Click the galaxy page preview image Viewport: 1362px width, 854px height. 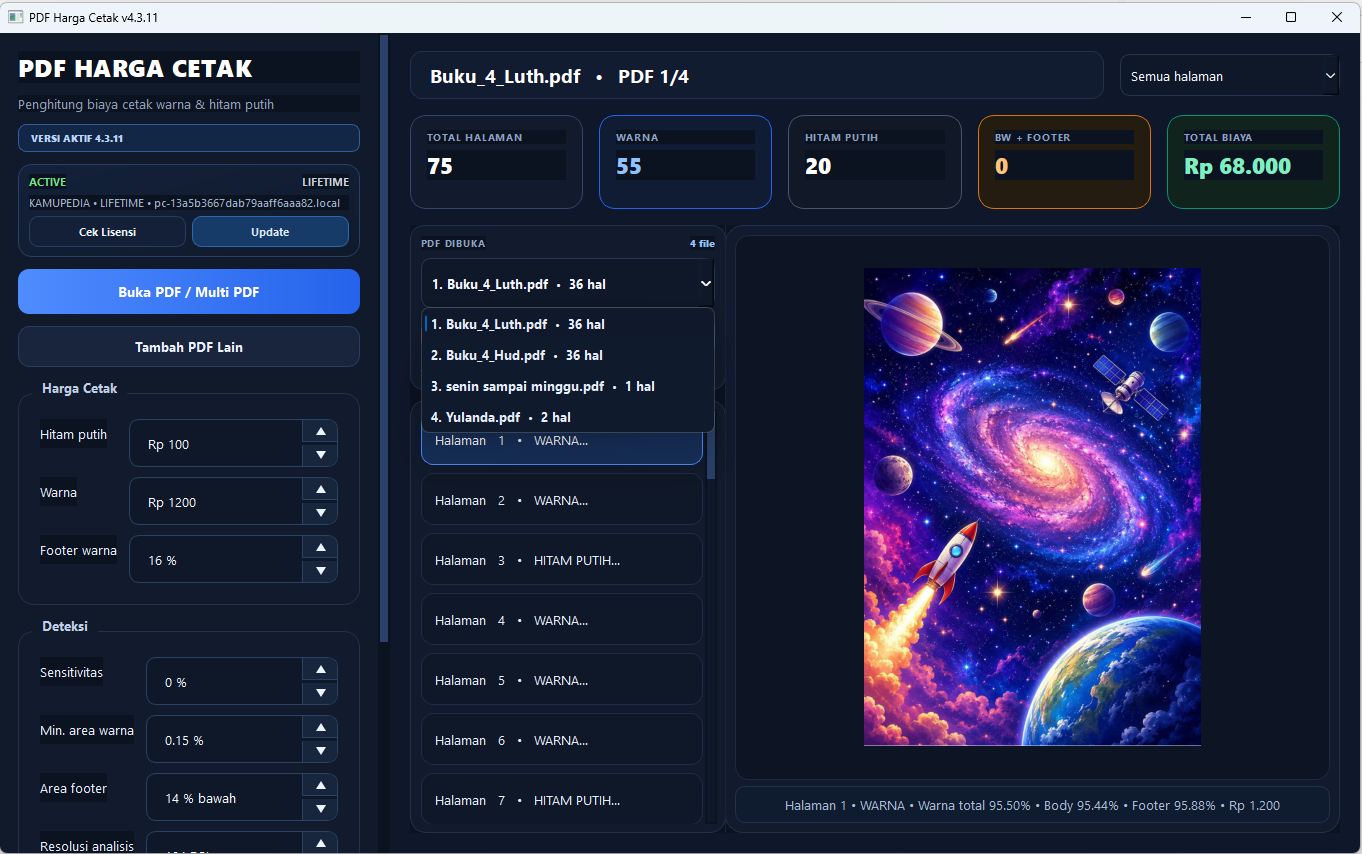[x=1032, y=507]
